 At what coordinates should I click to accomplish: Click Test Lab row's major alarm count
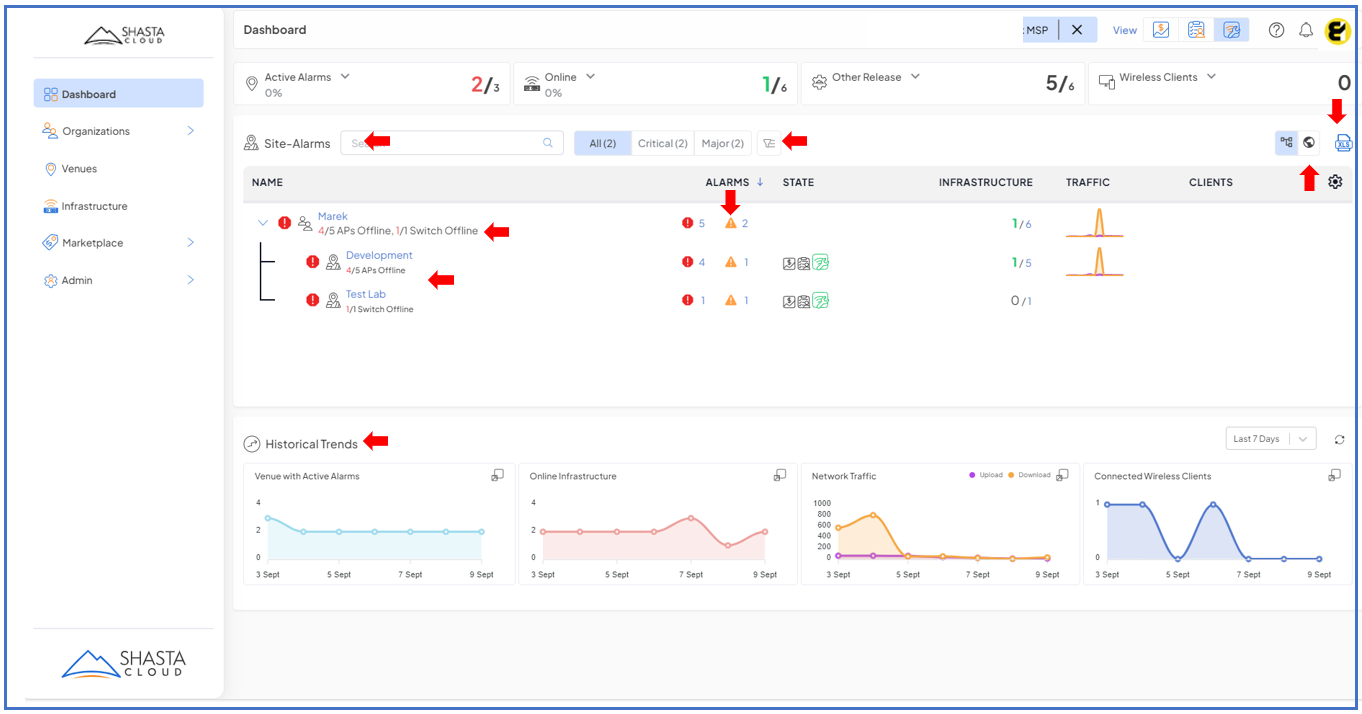pos(745,300)
